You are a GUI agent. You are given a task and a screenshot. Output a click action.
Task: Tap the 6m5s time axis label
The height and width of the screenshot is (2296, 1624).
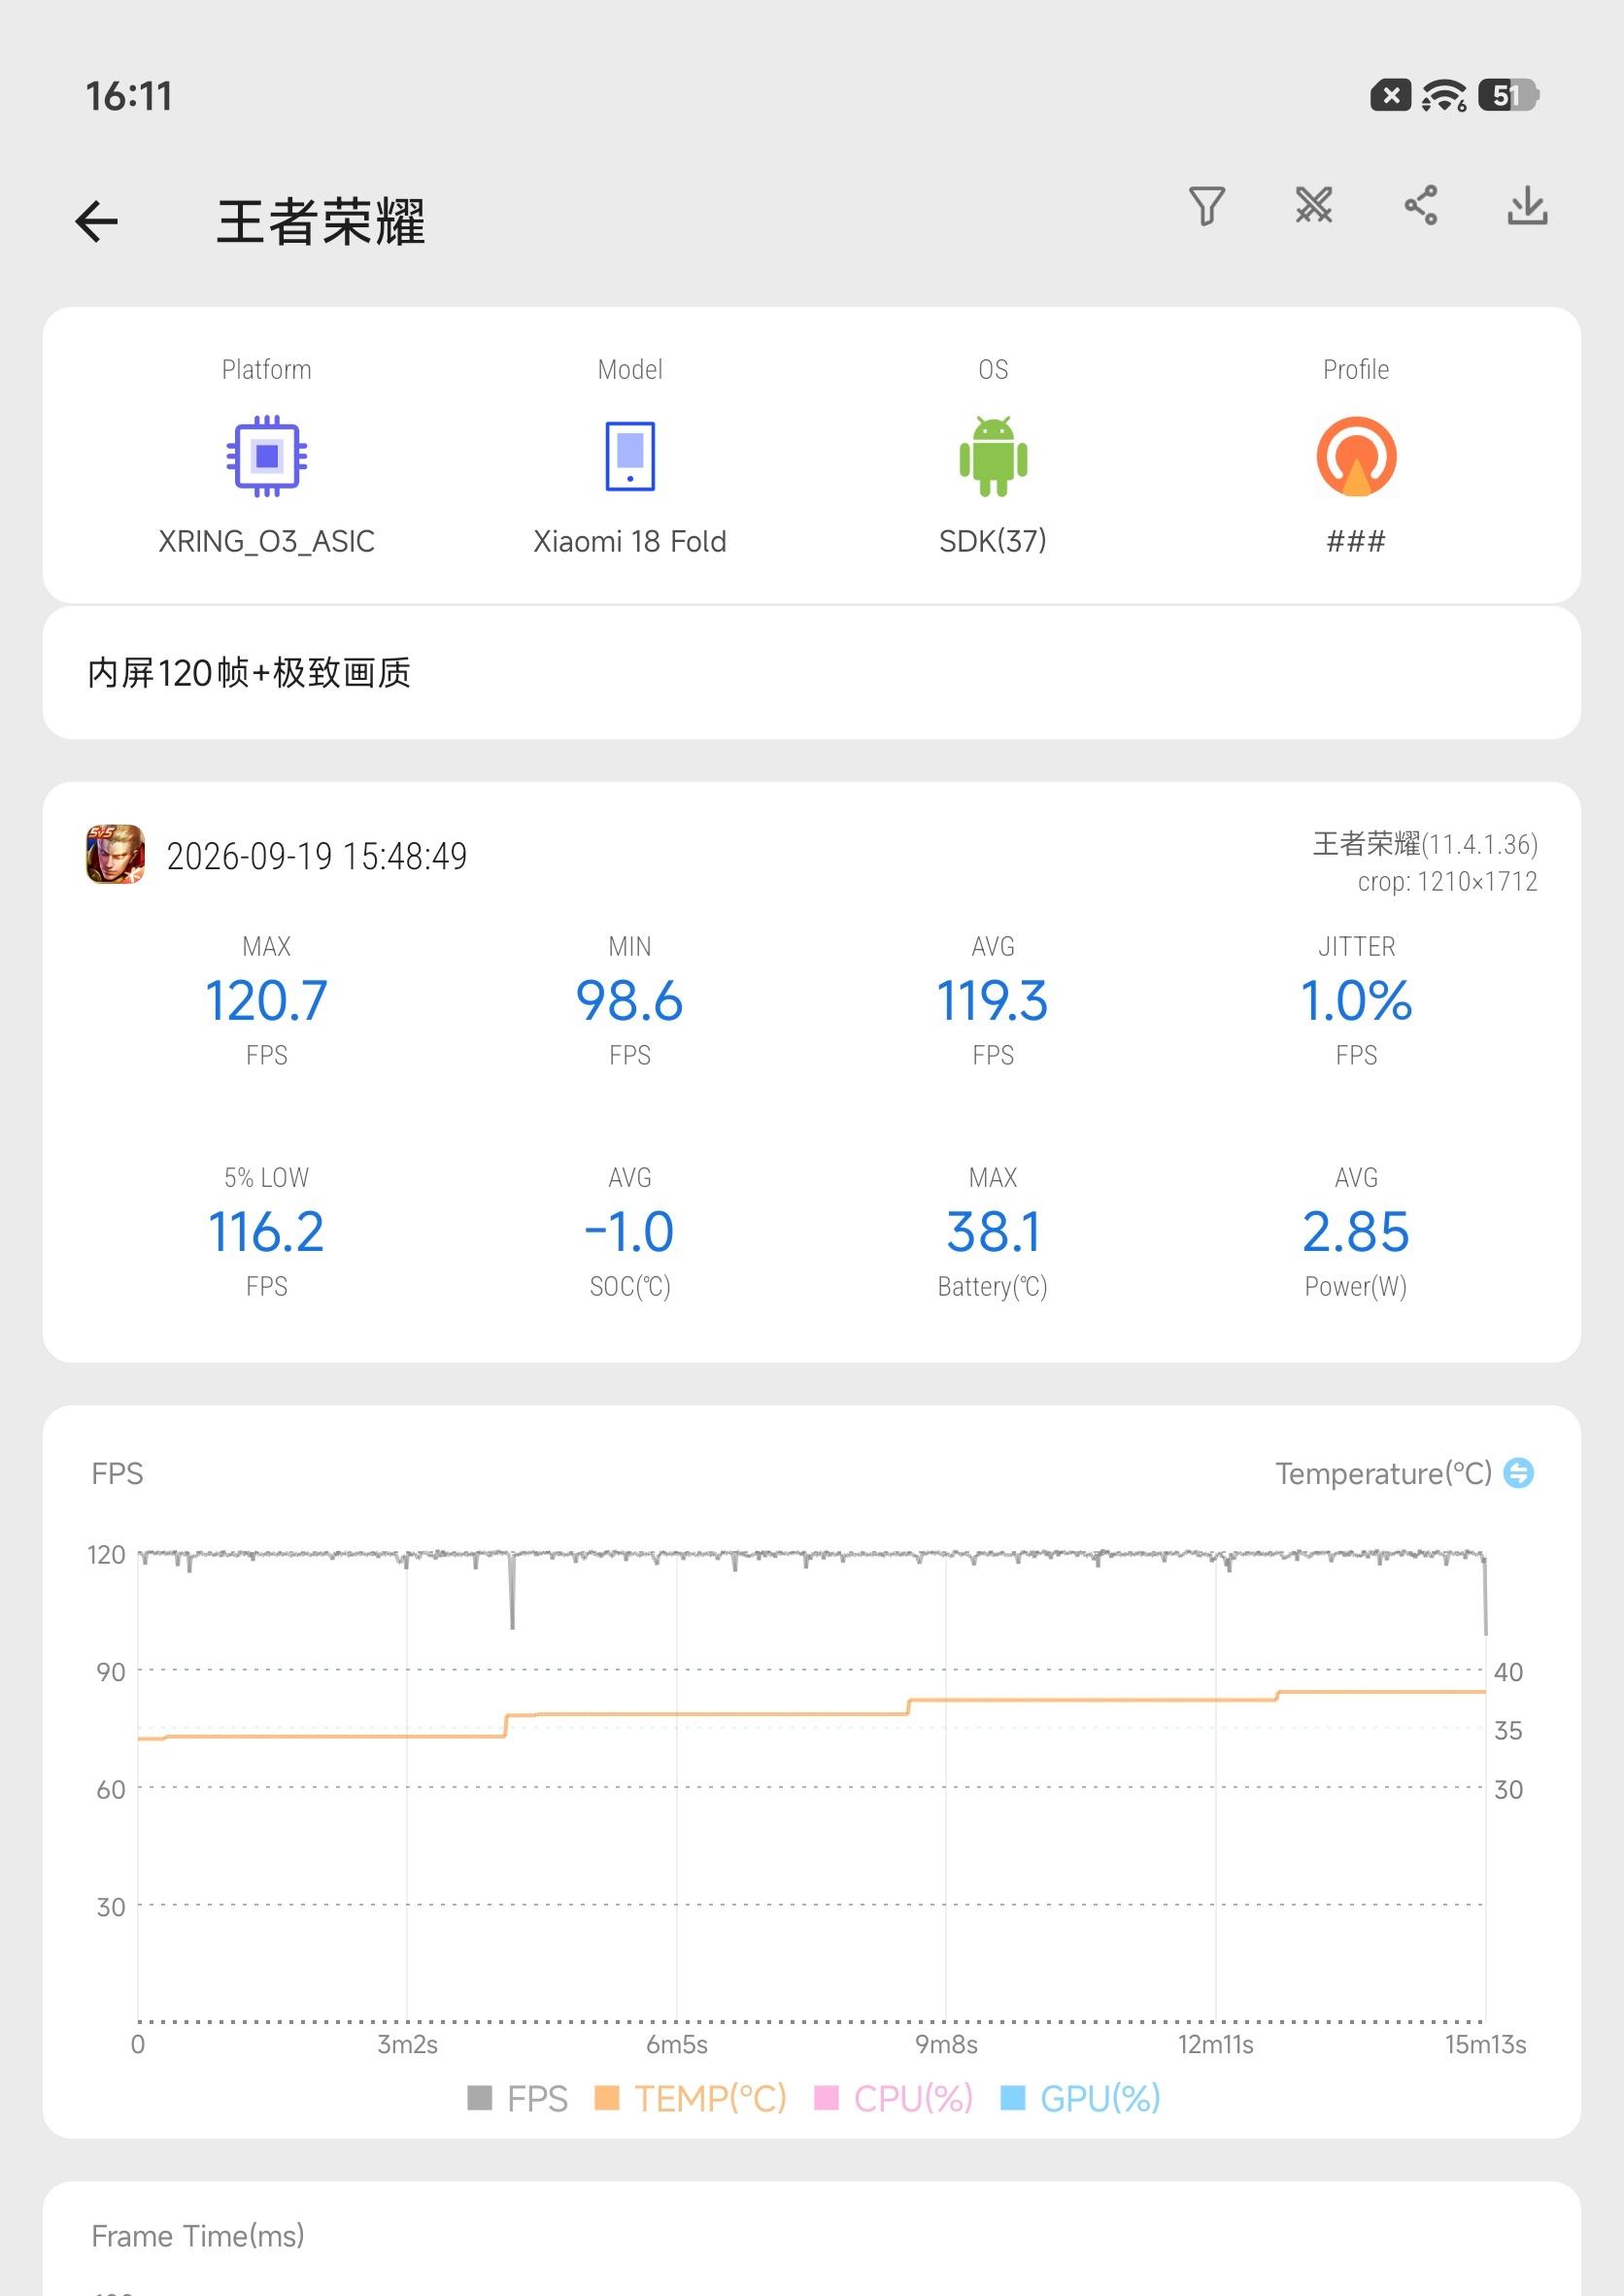[677, 2044]
